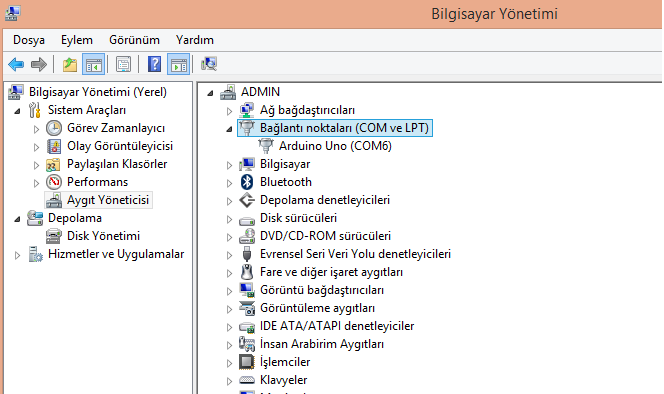Screen dimensions: 664x394
Task: Collapse the Sistem Araçları tree node
Action: tap(17, 111)
